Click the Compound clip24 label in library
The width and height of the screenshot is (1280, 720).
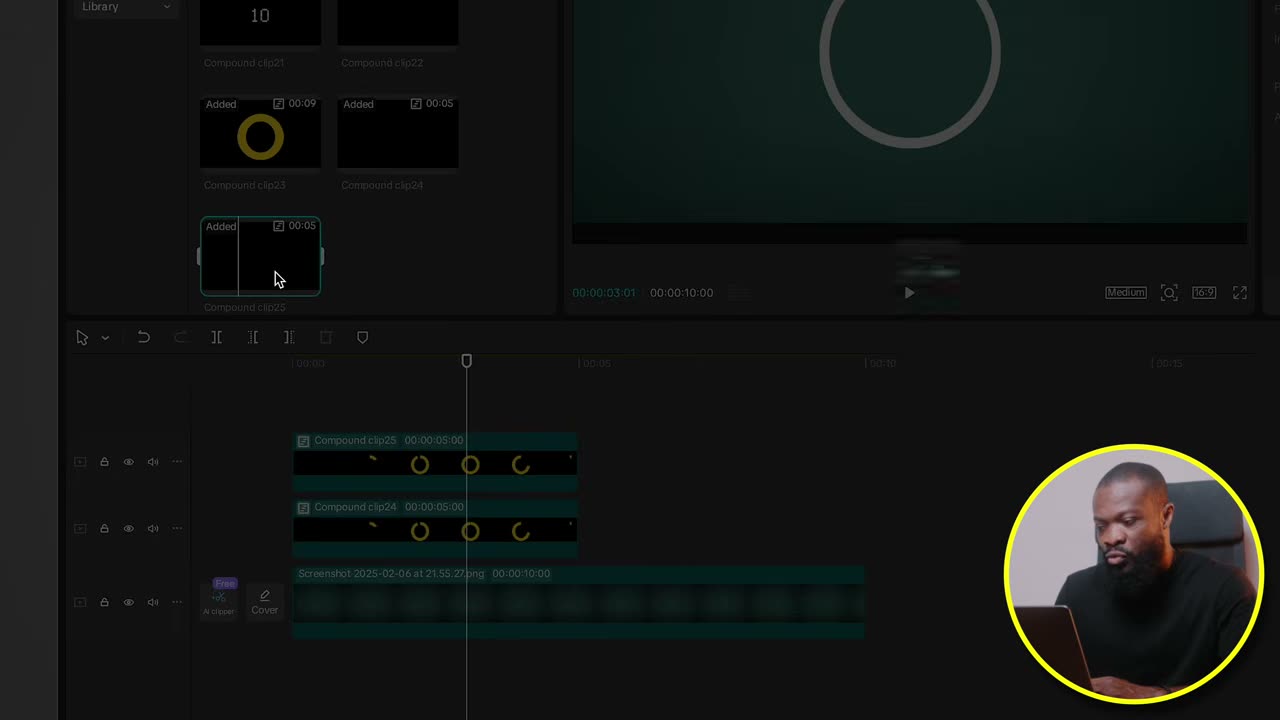click(x=382, y=185)
